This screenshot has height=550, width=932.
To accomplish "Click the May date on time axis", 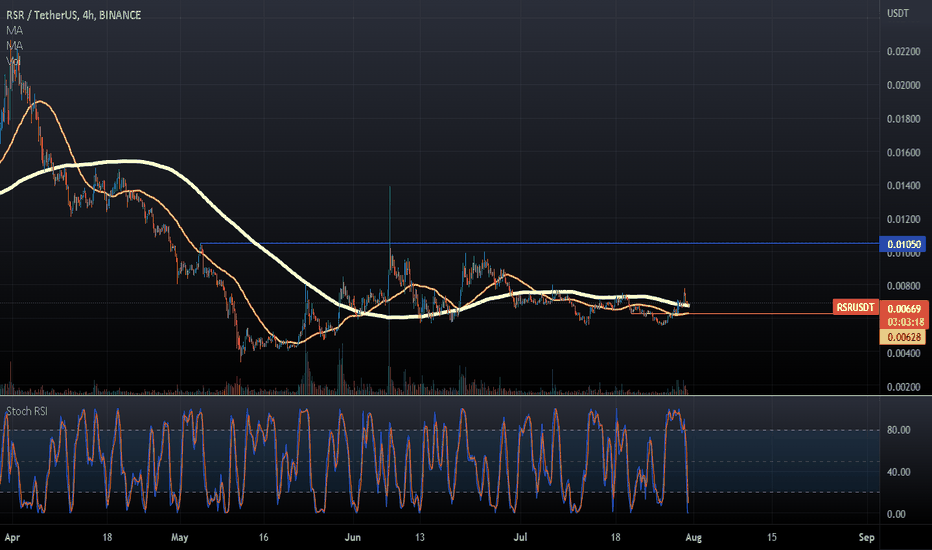I will 180,538.
